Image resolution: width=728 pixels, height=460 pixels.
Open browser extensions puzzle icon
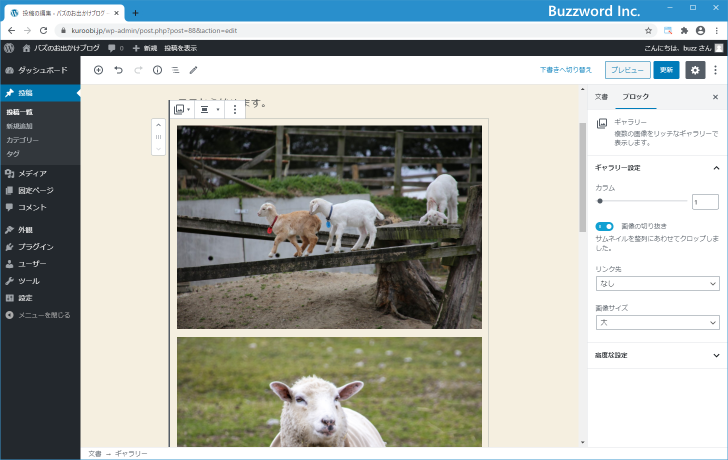pos(684,31)
